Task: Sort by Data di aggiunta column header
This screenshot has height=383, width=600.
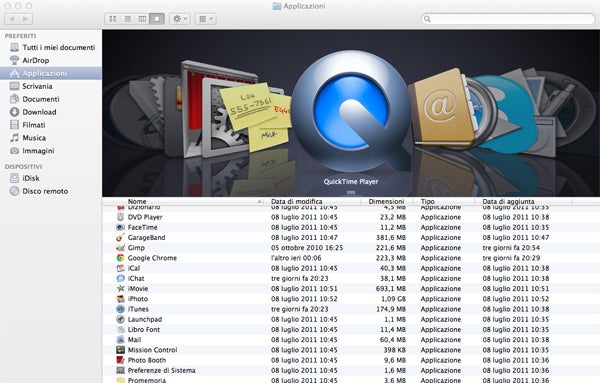Action: click(508, 201)
